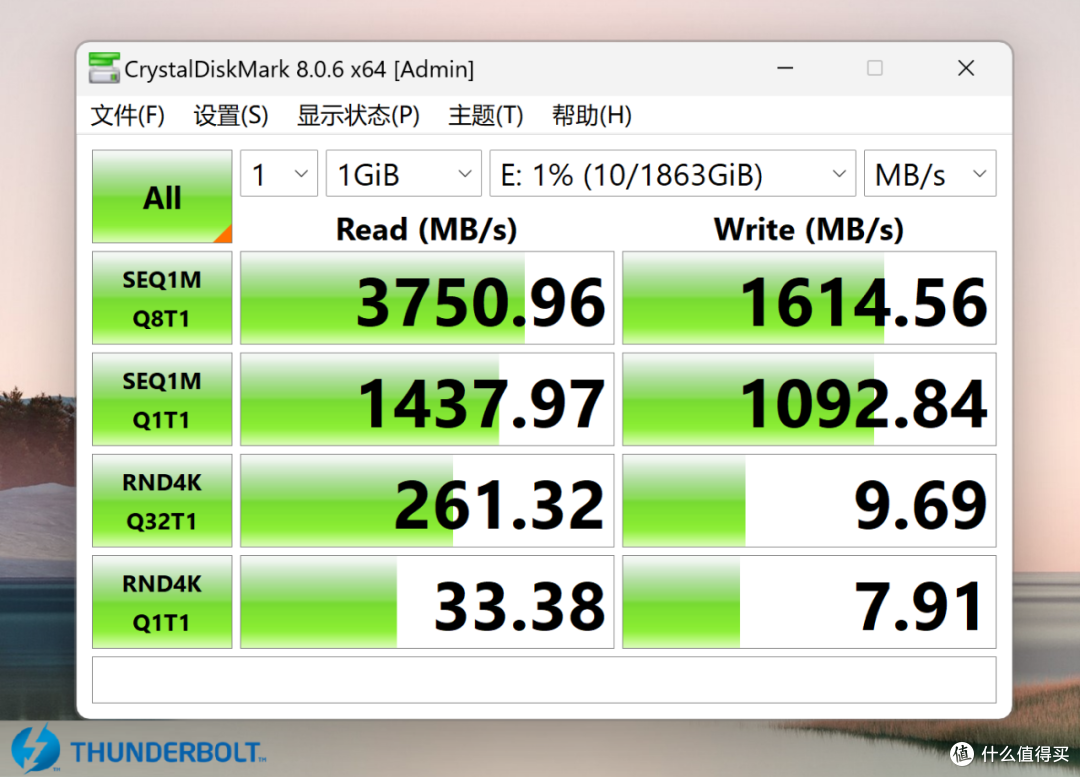1080x777 pixels.
Task: Click the CrystalDiskMark app icon in title bar
Action: 105,68
